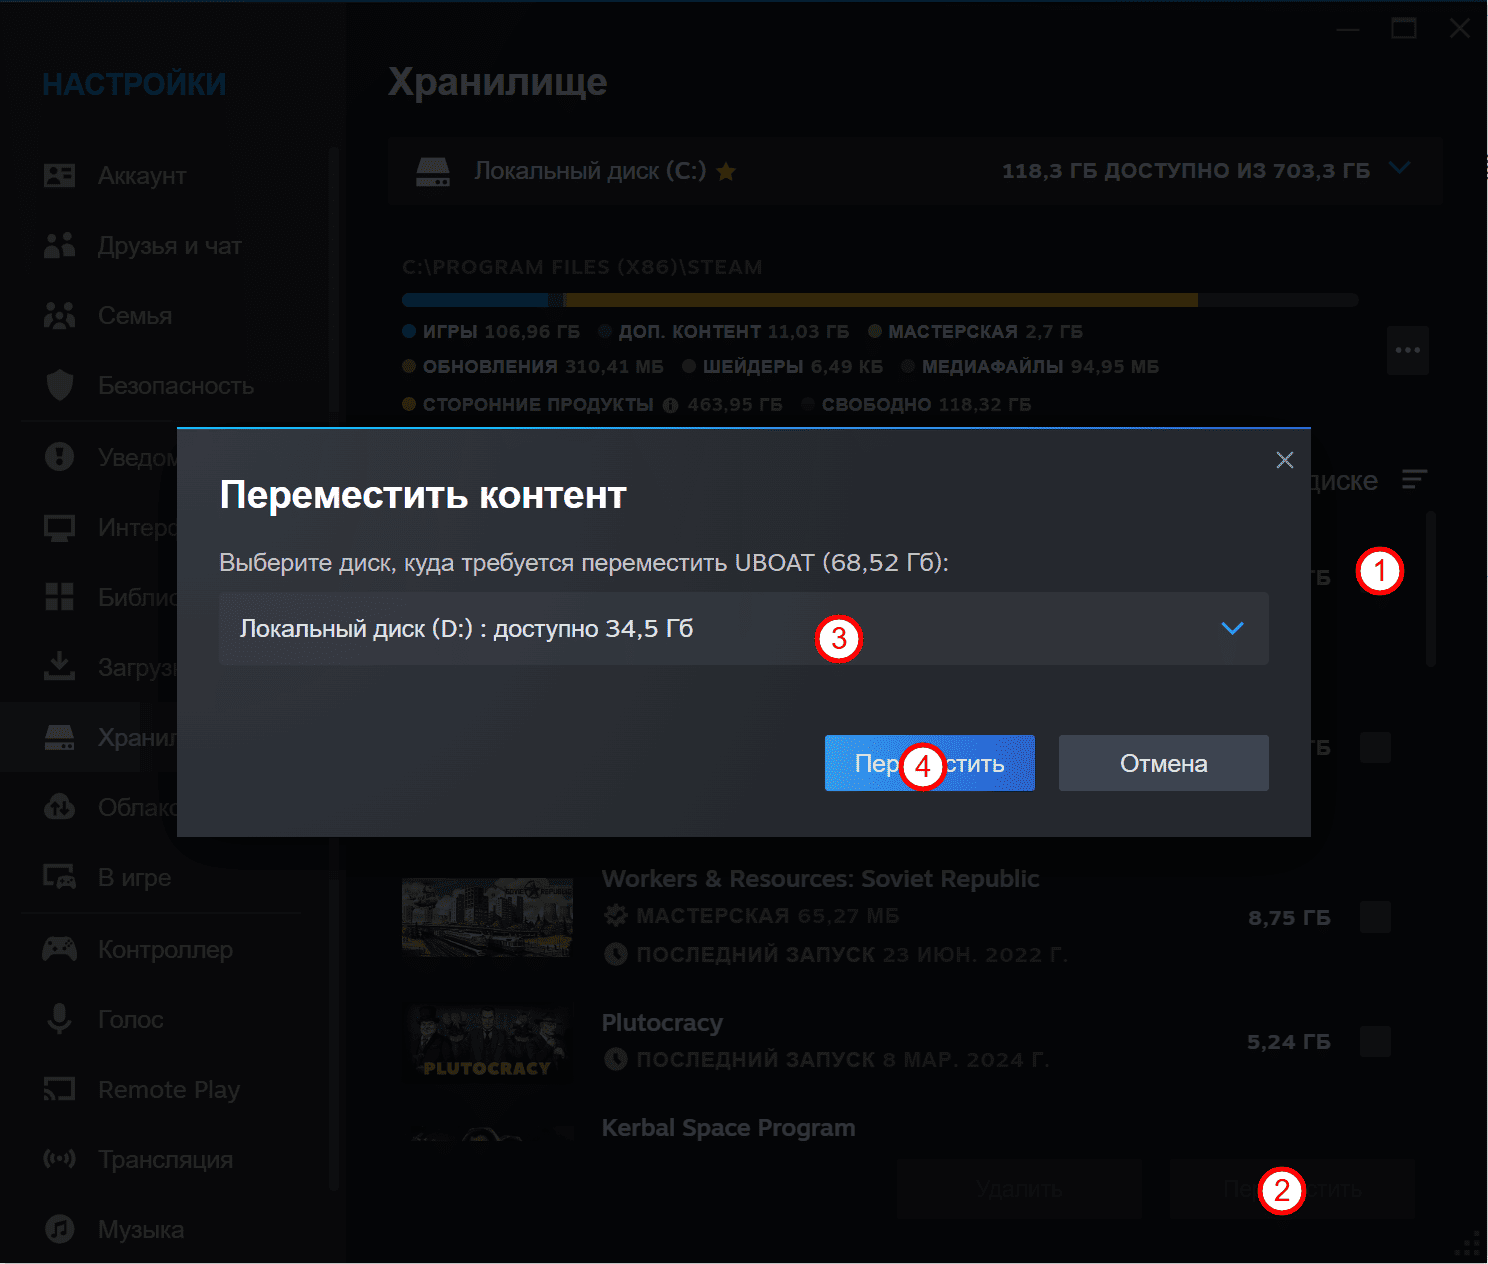Open the Голос settings entry
Screen dimensions: 1488x1264
pyautogui.click(x=131, y=1020)
